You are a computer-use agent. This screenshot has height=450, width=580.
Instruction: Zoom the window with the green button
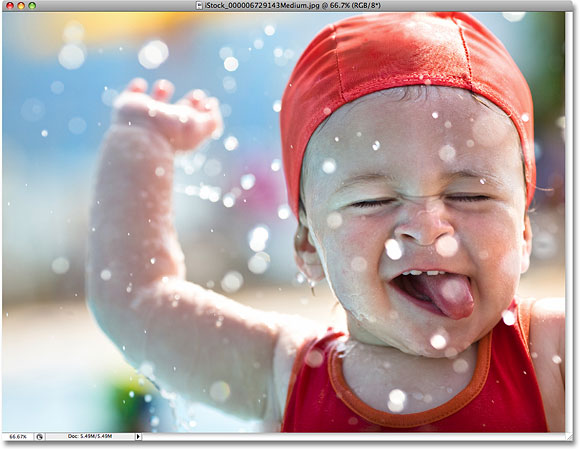(32, 6)
